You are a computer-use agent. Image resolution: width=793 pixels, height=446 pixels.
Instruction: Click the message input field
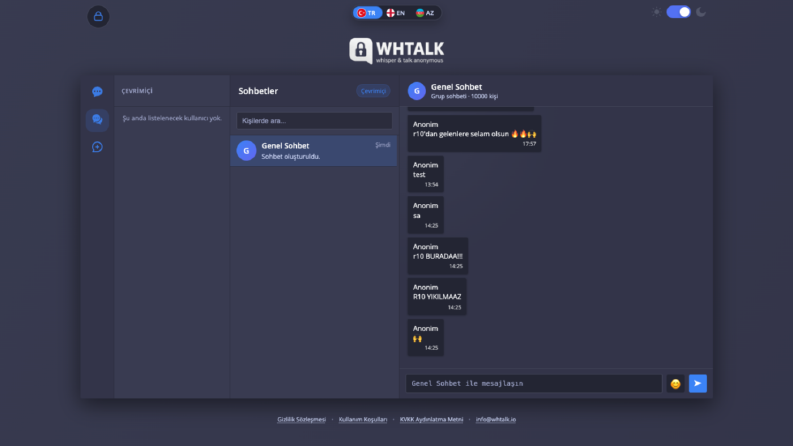pos(534,383)
